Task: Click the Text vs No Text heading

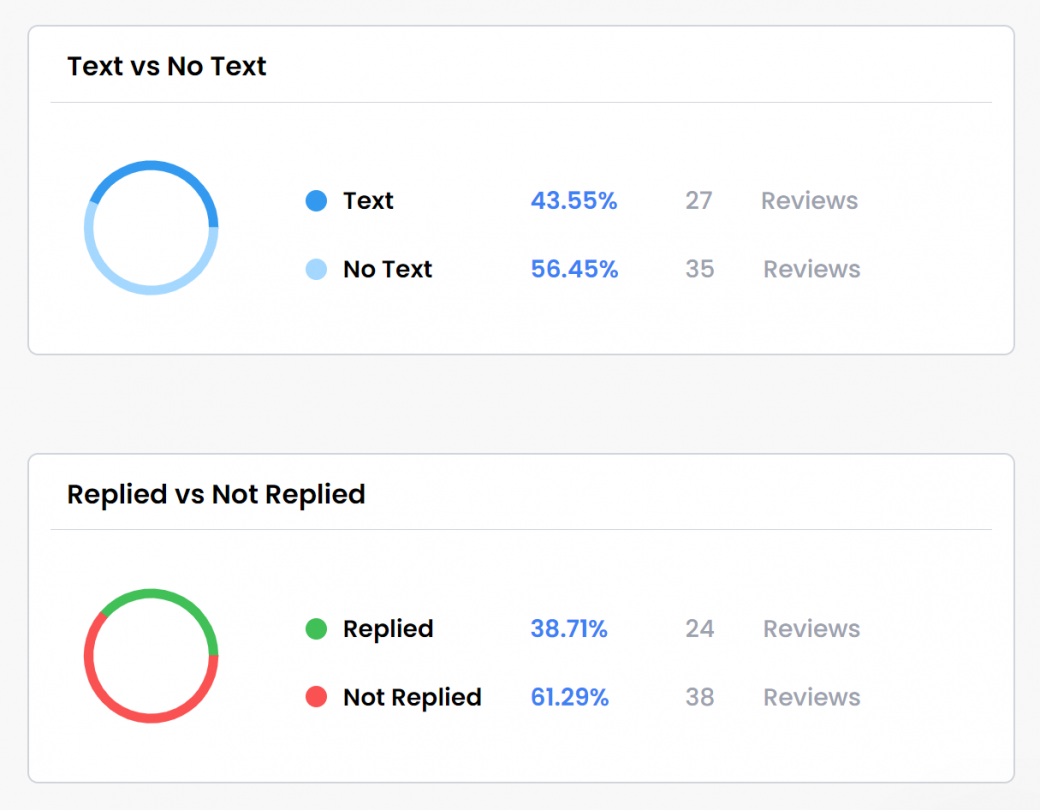Action: point(166,66)
